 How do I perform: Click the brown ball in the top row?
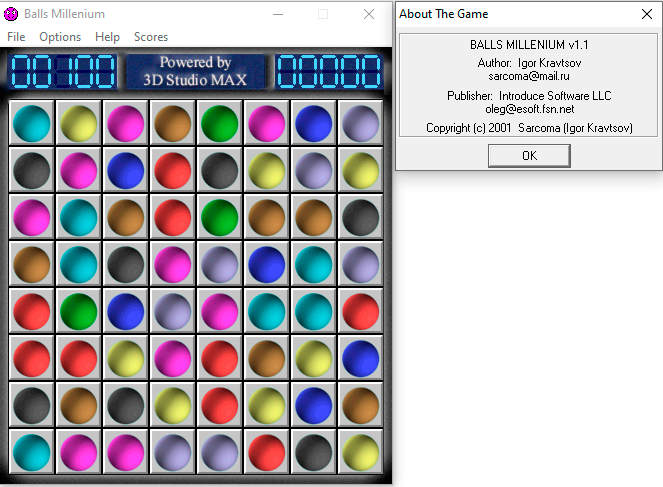click(172, 123)
